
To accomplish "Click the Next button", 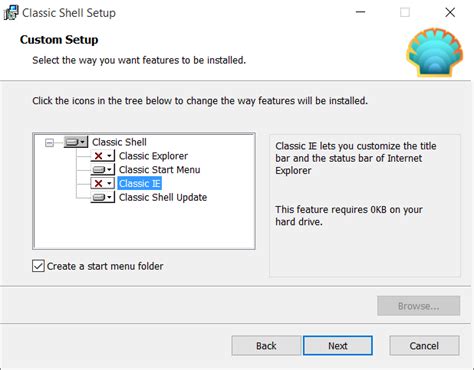I will point(338,346).
